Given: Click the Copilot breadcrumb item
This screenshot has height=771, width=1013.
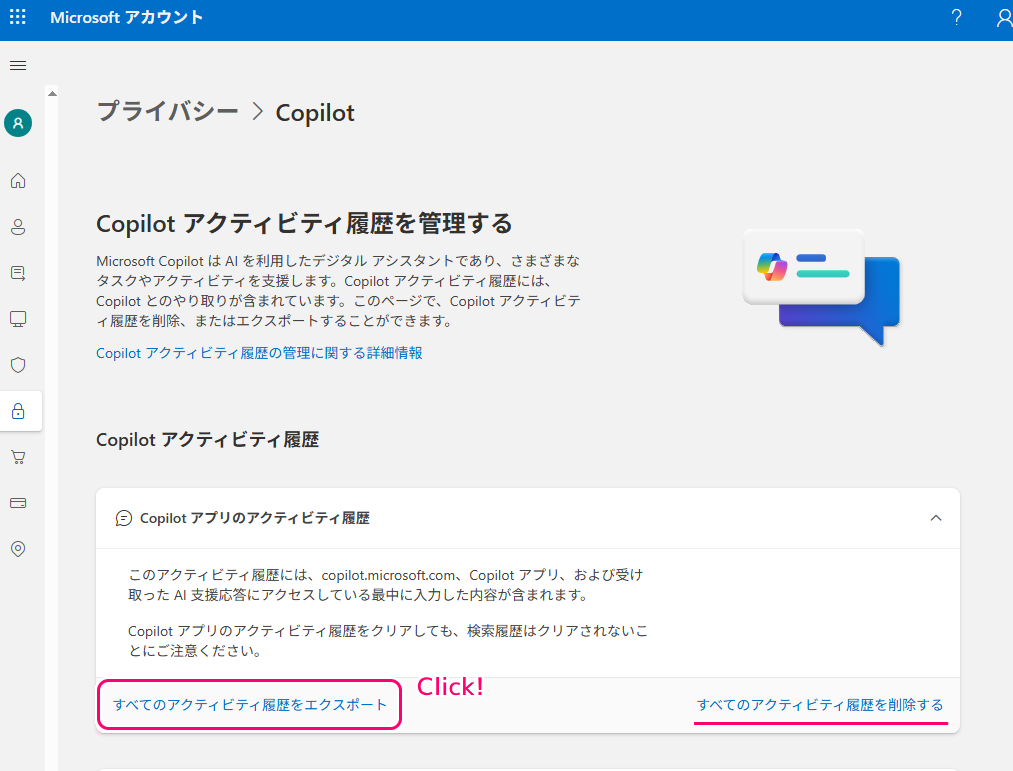Looking at the screenshot, I should click(x=315, y=113).
